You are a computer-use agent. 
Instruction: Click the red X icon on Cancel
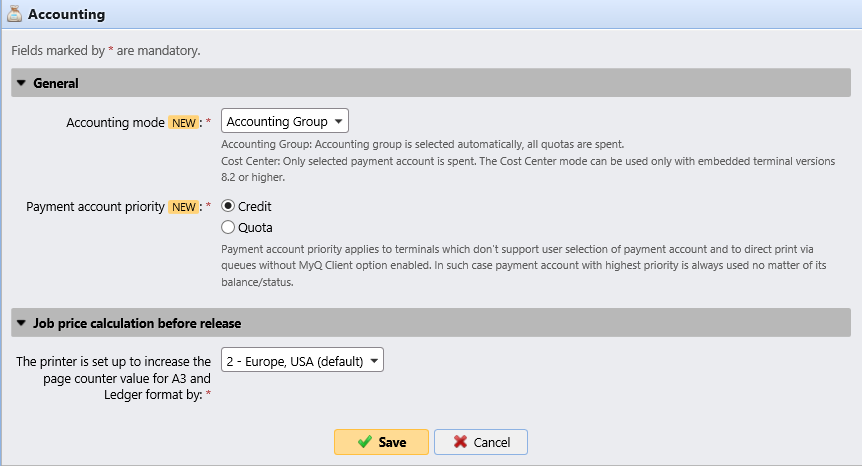click(x=459, y=442)
